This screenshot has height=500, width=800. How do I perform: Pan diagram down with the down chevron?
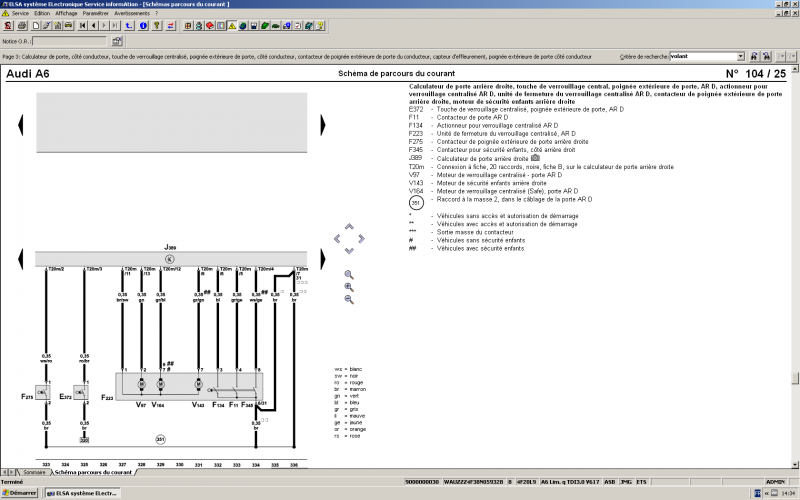(x=349, y=251)
